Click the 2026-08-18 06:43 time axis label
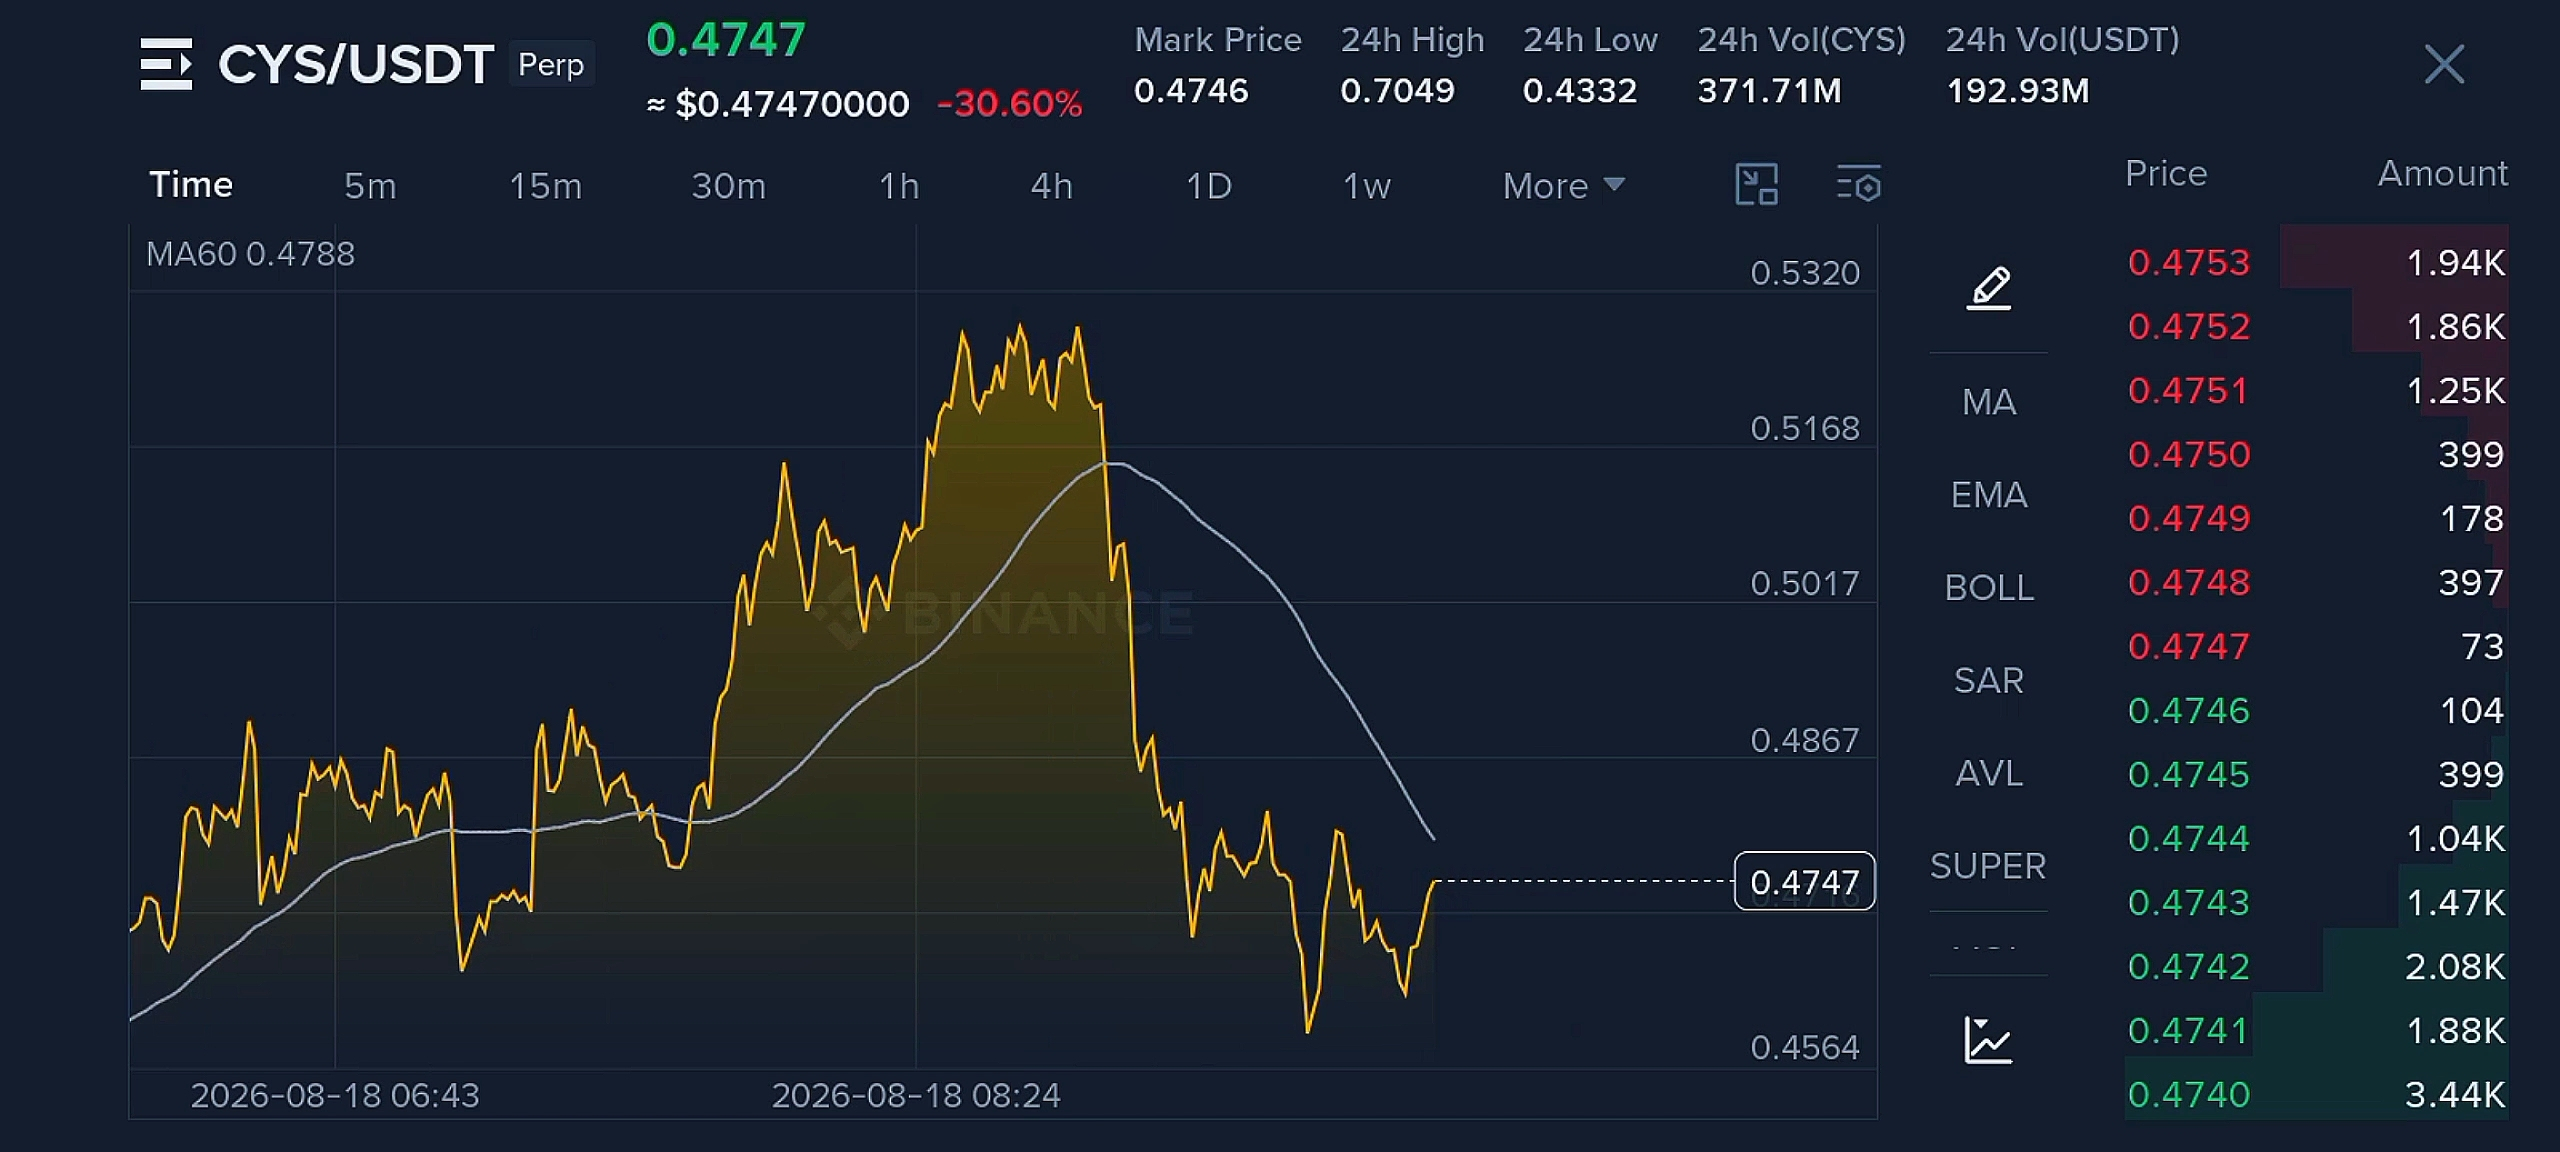 (x=335, y=1096)
